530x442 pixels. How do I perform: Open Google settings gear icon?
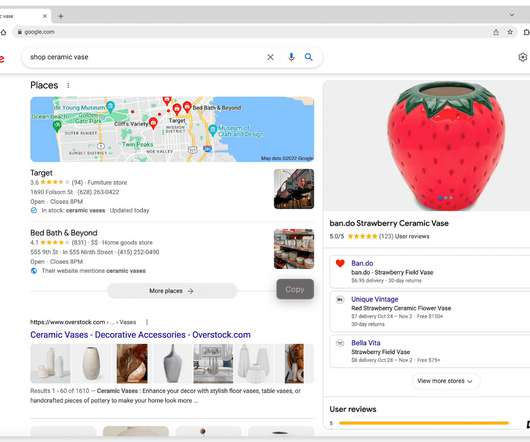523,57
